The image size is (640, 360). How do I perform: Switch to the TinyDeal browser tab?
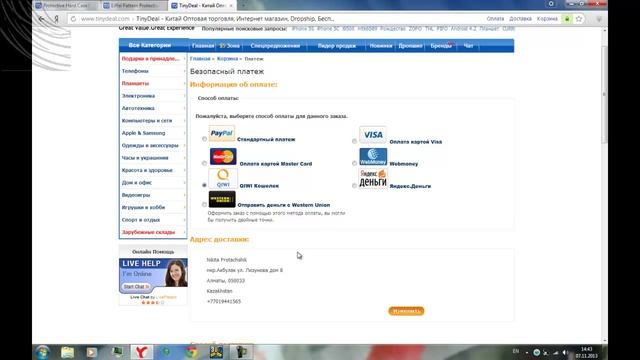tap(202, 5)
